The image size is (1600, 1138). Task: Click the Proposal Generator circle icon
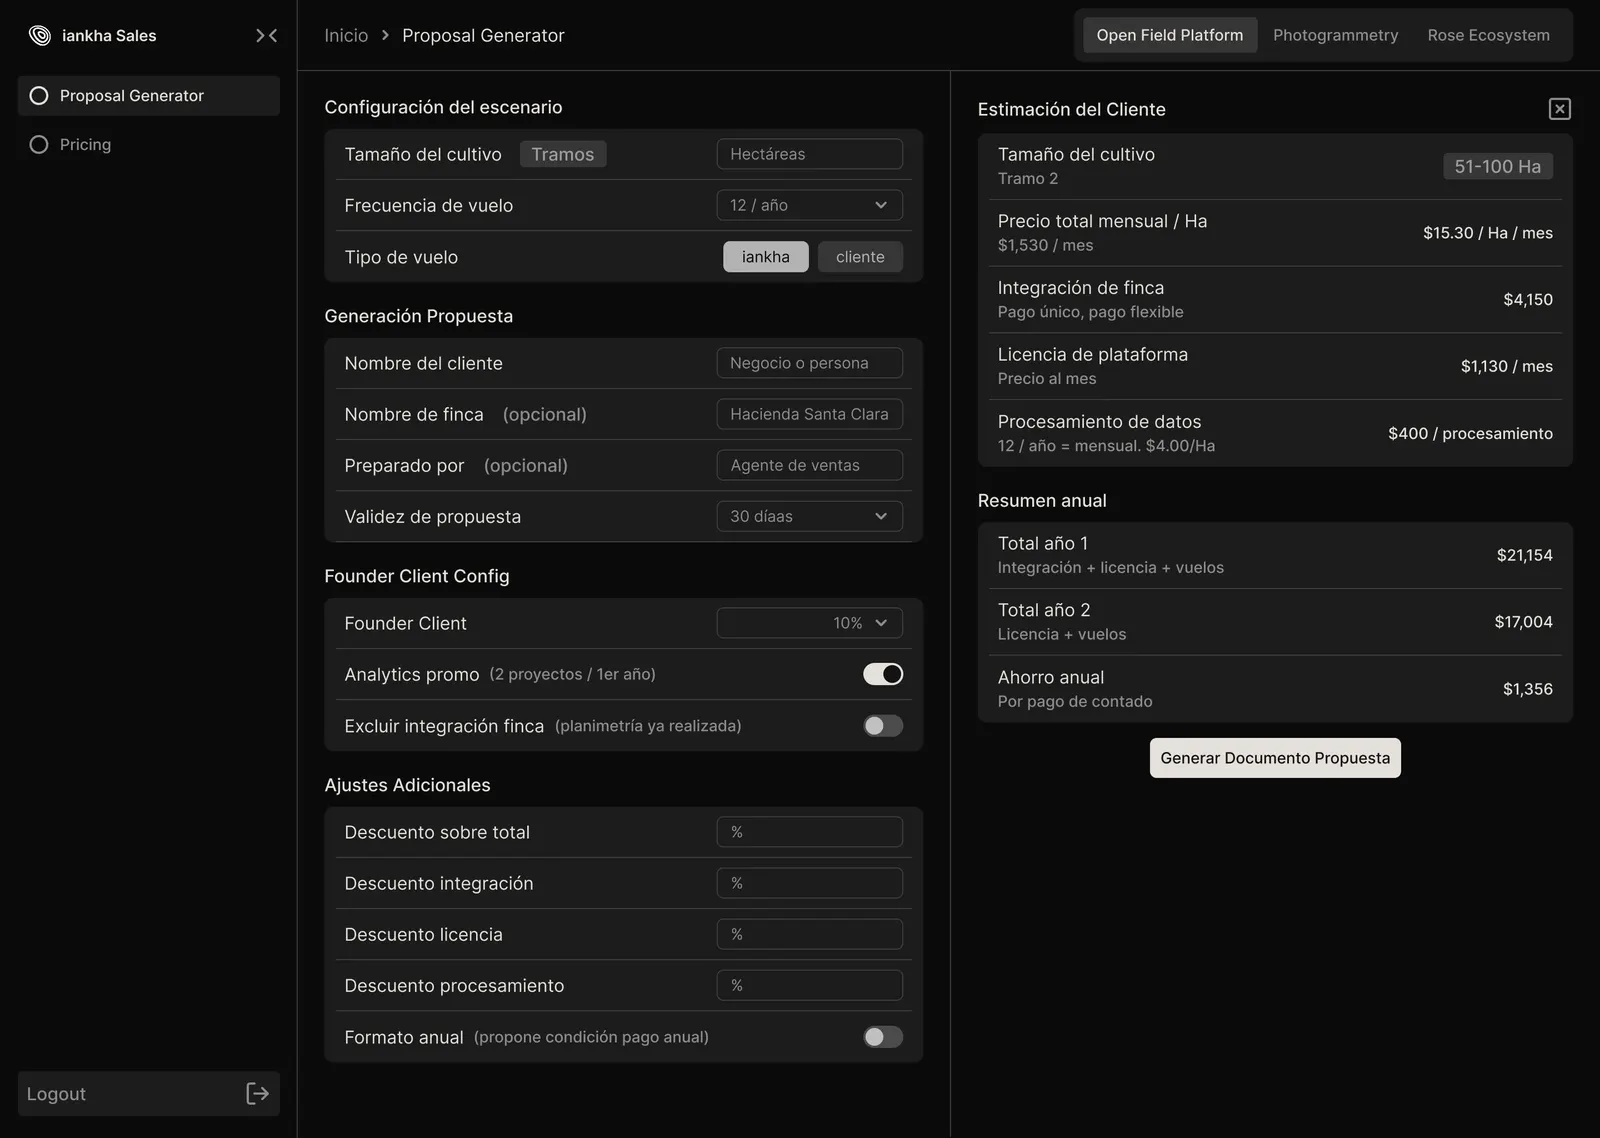click(x=39, y=96)
